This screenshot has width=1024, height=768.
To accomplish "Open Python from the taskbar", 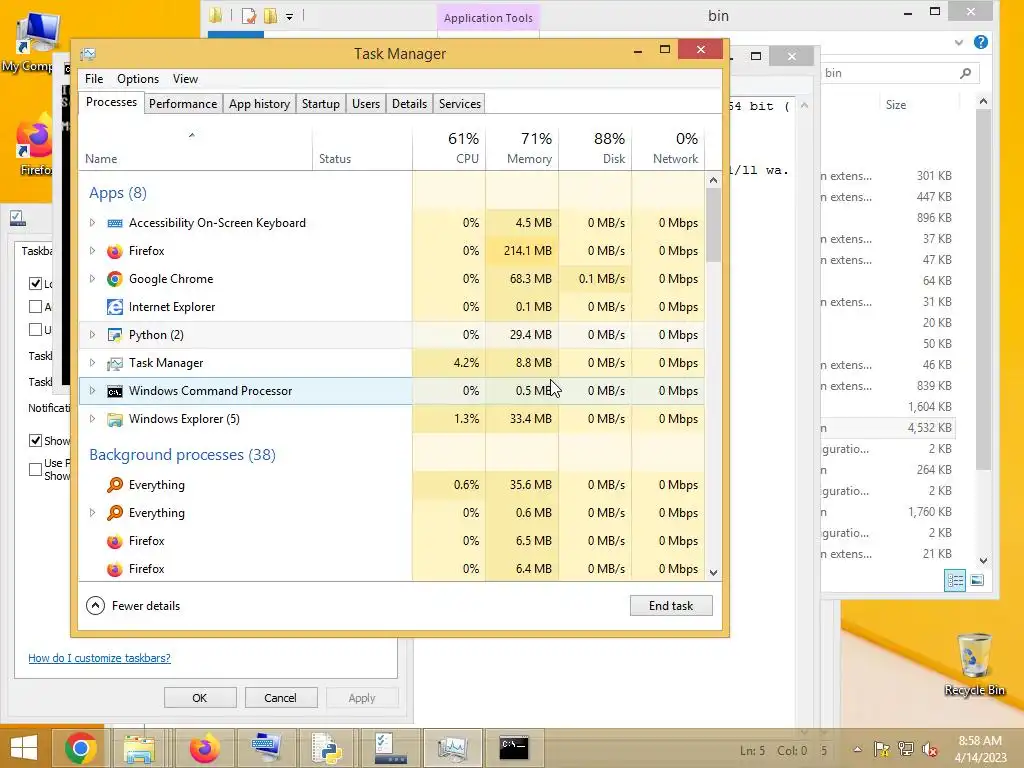I will [x=327, y=748].
